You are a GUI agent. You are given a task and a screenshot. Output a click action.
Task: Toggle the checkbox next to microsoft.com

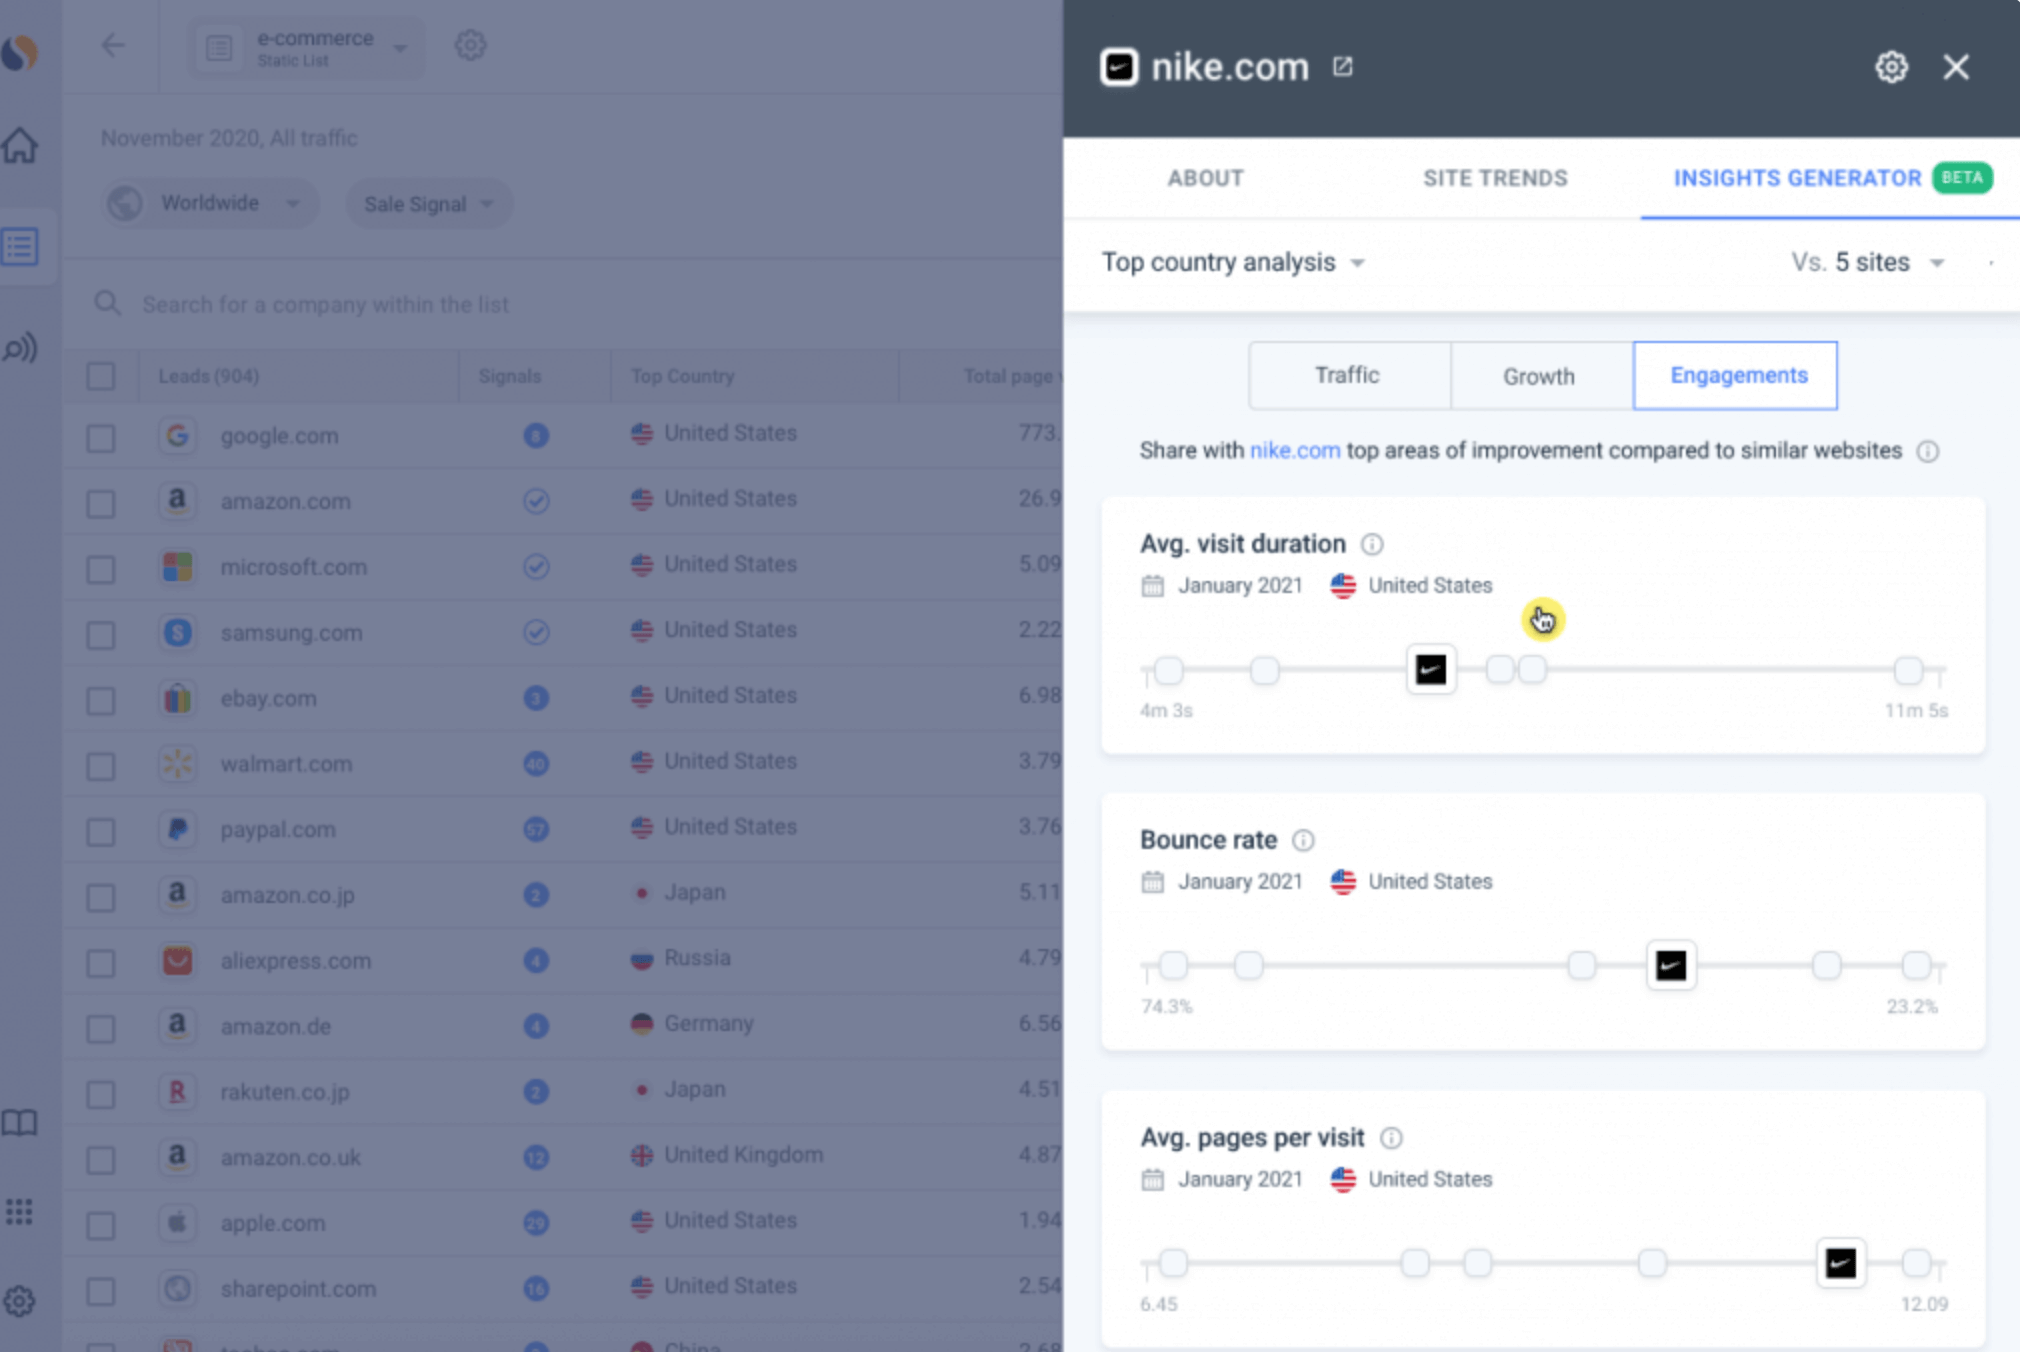click(x=101, y=567)
